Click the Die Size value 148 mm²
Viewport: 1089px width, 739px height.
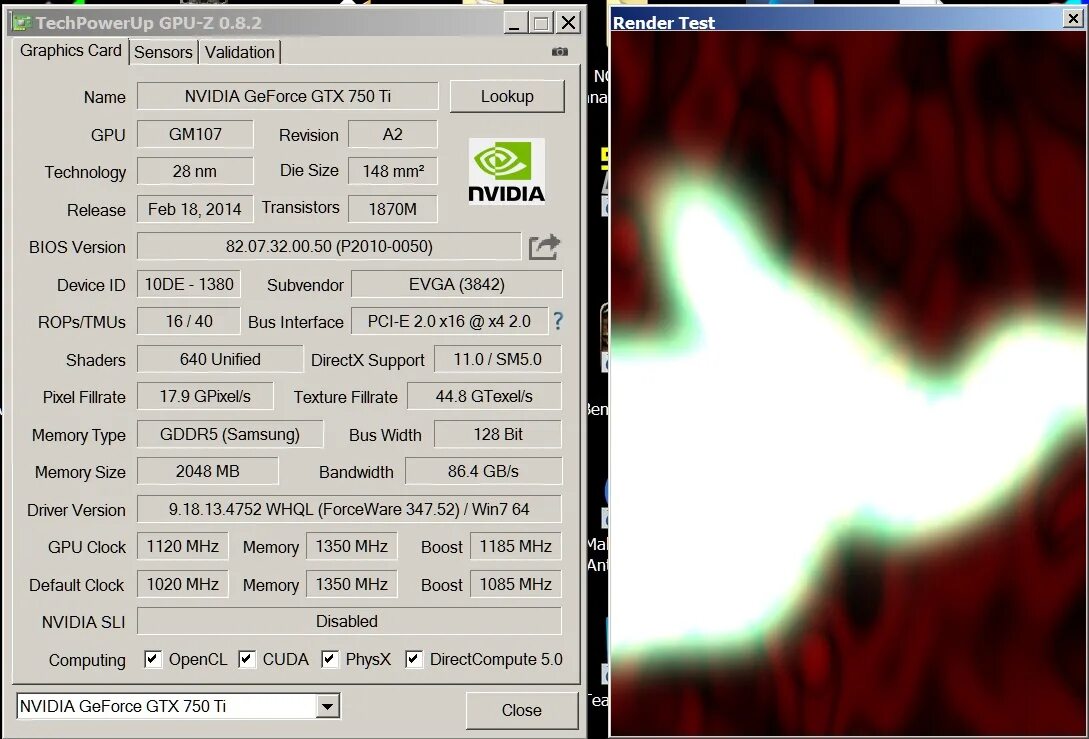pos(392,172)
